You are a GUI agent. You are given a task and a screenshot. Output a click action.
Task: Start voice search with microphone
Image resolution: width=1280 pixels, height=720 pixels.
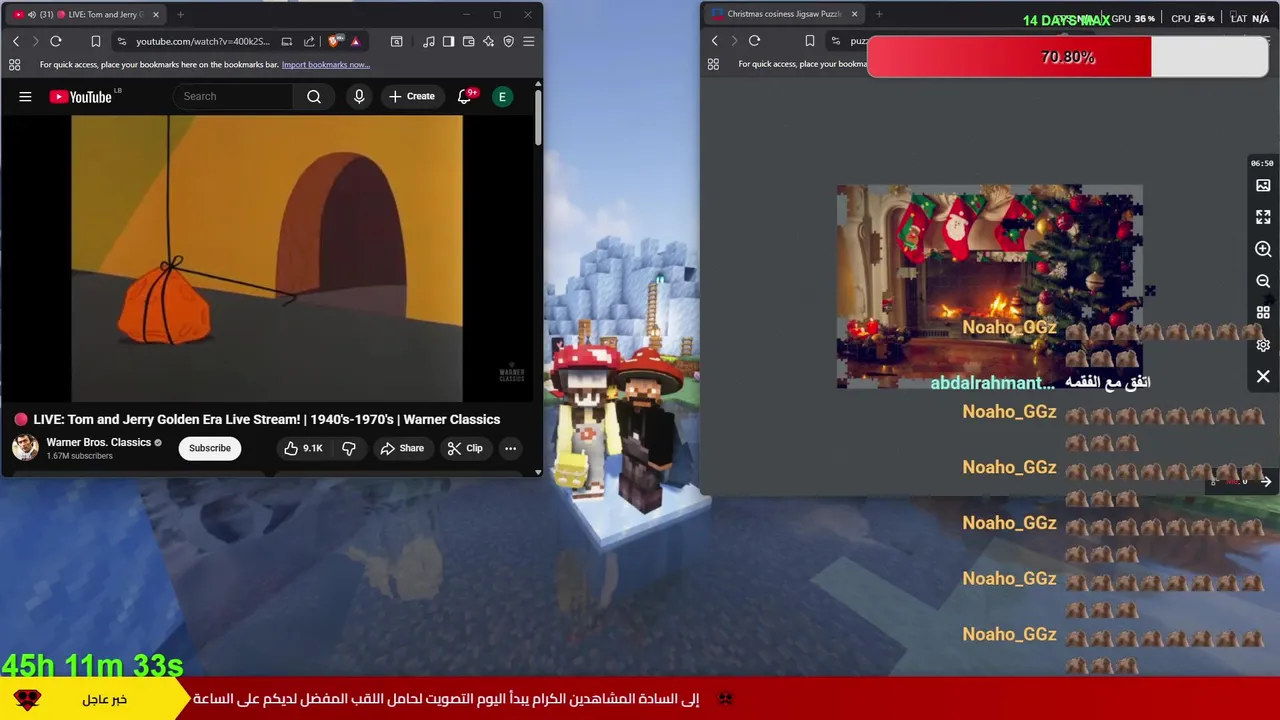(x=359, y=96)
